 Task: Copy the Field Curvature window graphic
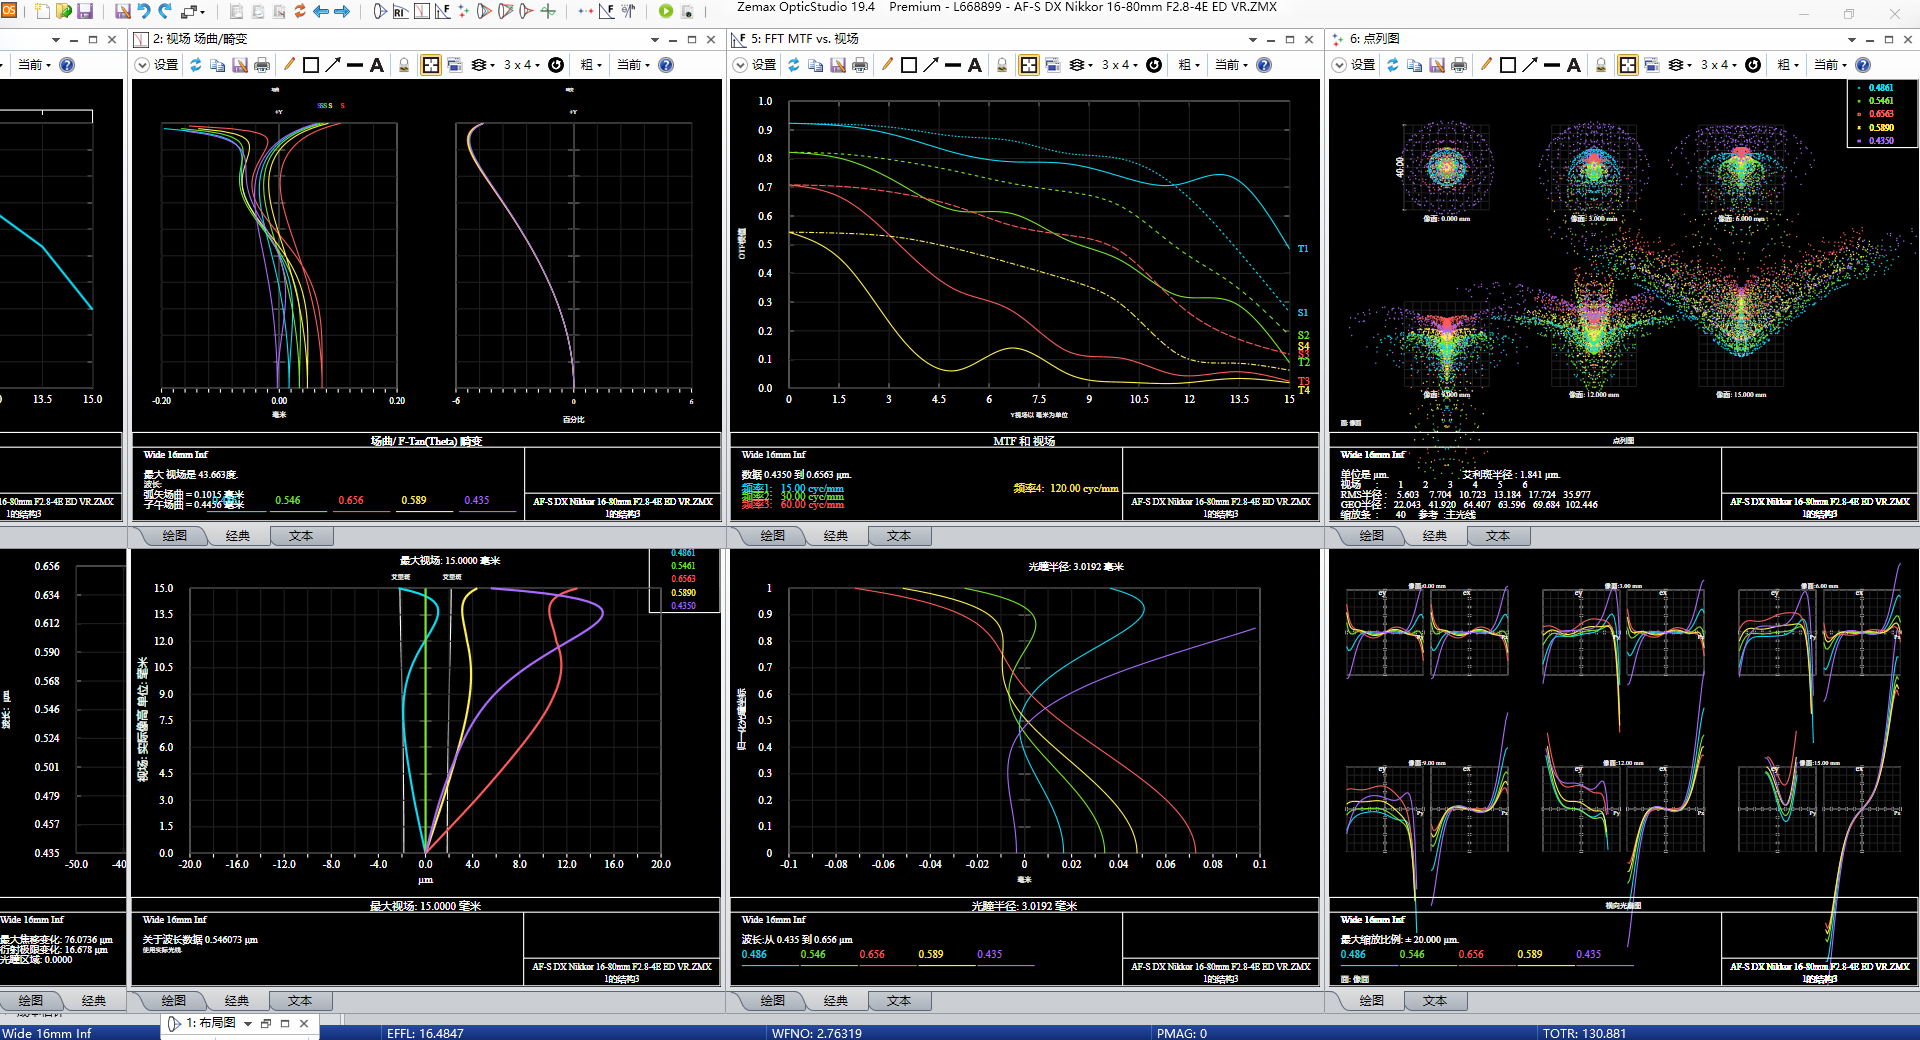pos(218,65)
